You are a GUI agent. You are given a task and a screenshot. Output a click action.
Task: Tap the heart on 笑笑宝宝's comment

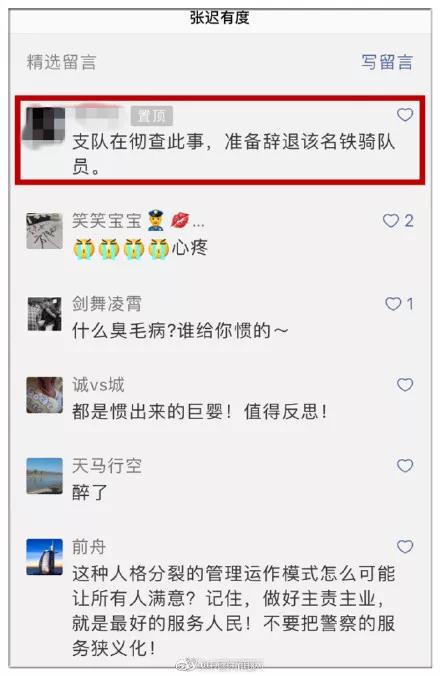(391, 221)
